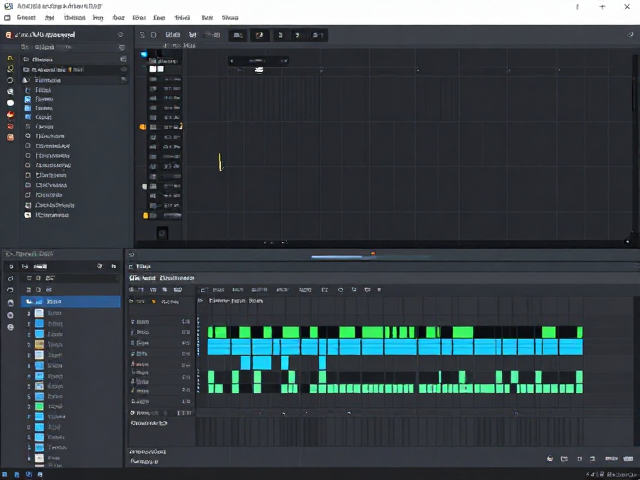Screen dimensions: 640x480
Task: Click the orange thumbnail item in the lower list
Action: 39,344
